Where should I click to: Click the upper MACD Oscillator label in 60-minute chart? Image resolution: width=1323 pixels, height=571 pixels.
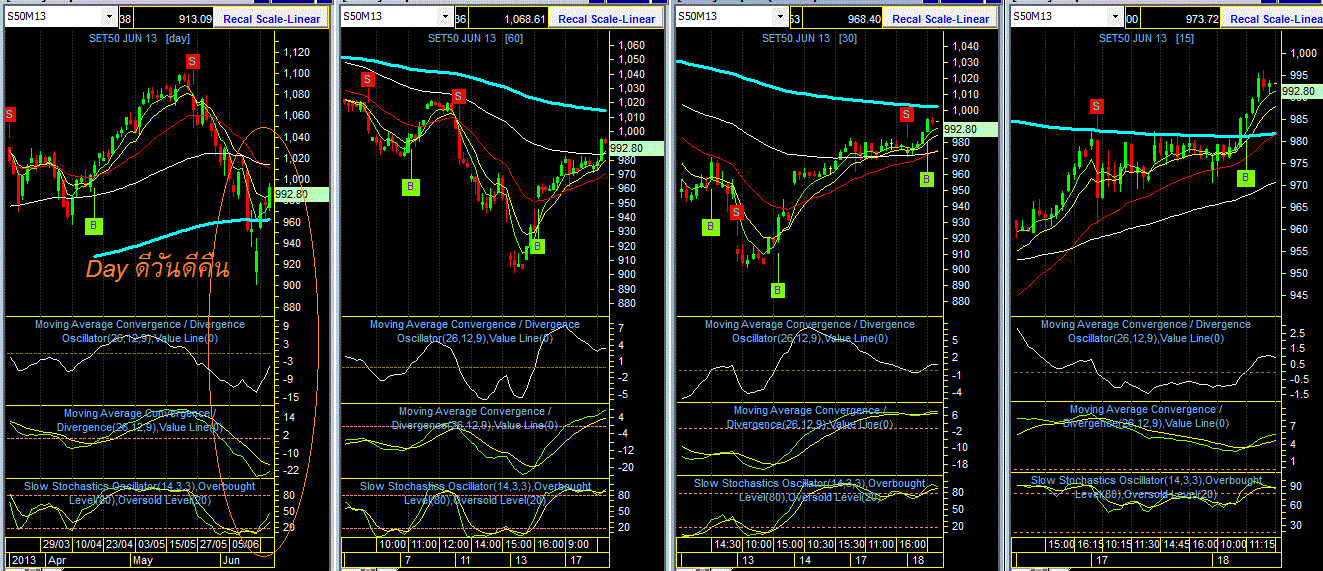click(x=474, y=331)
